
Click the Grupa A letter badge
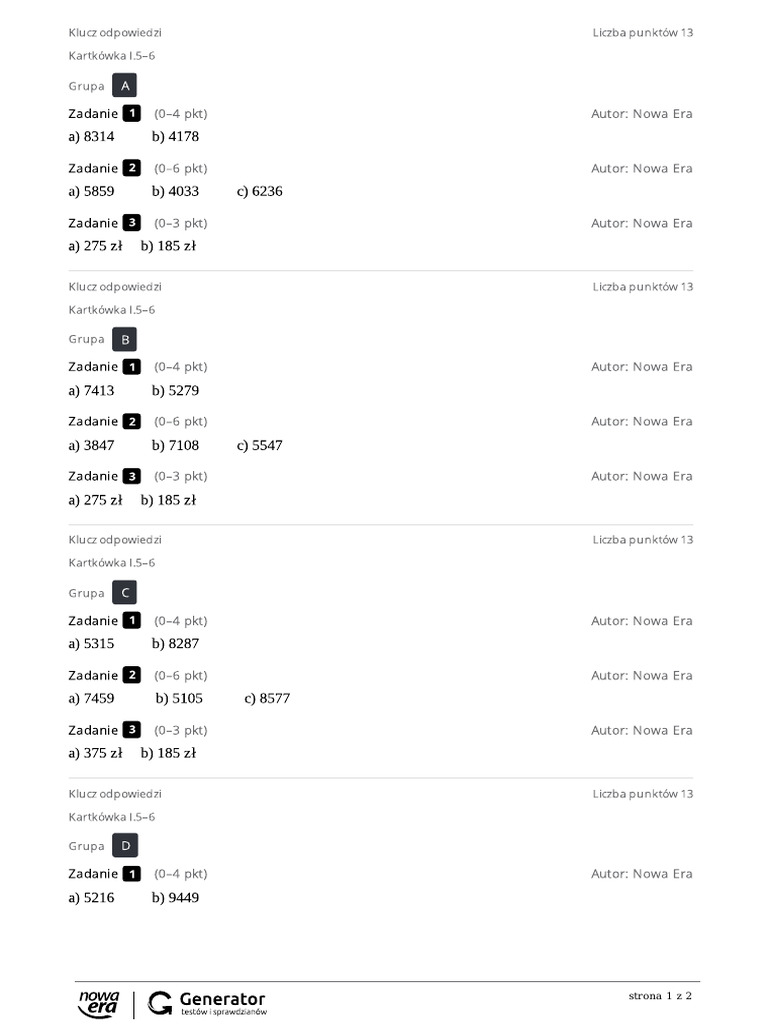tap(125, 86)
